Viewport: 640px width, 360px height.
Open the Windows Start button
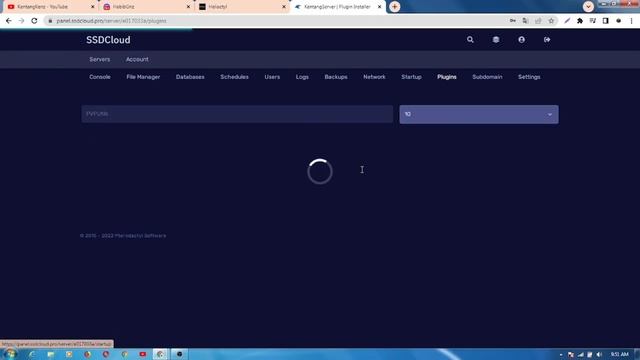[x=10, y=354]
